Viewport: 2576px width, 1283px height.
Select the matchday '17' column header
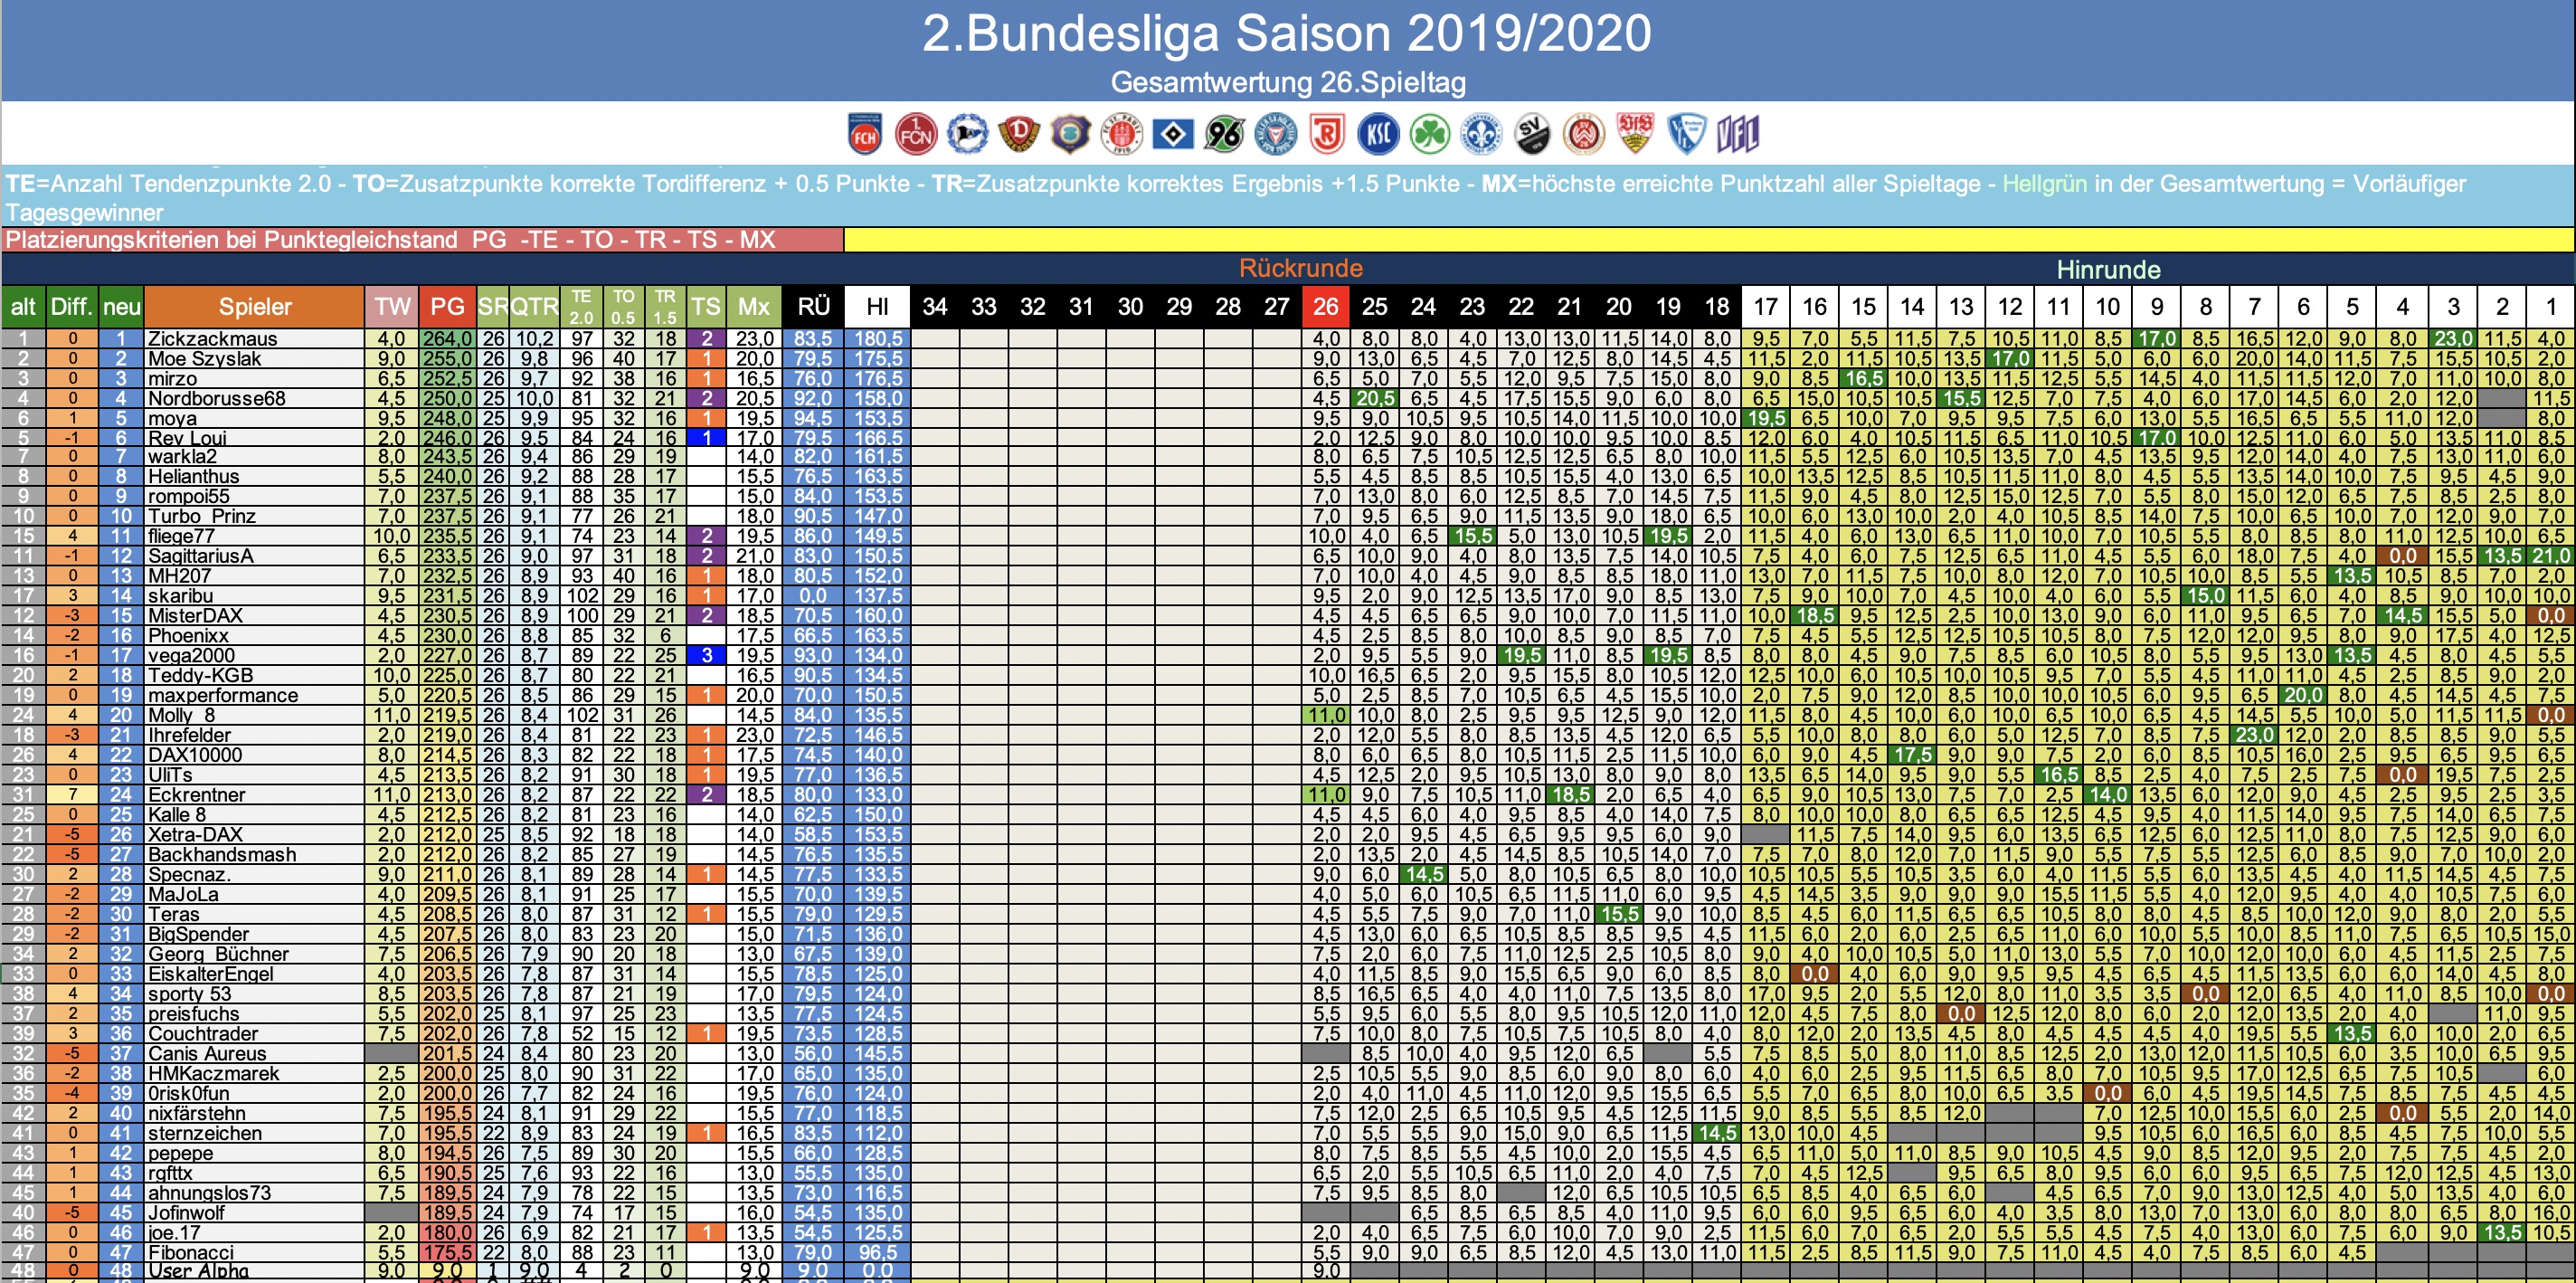point(1766,307)
